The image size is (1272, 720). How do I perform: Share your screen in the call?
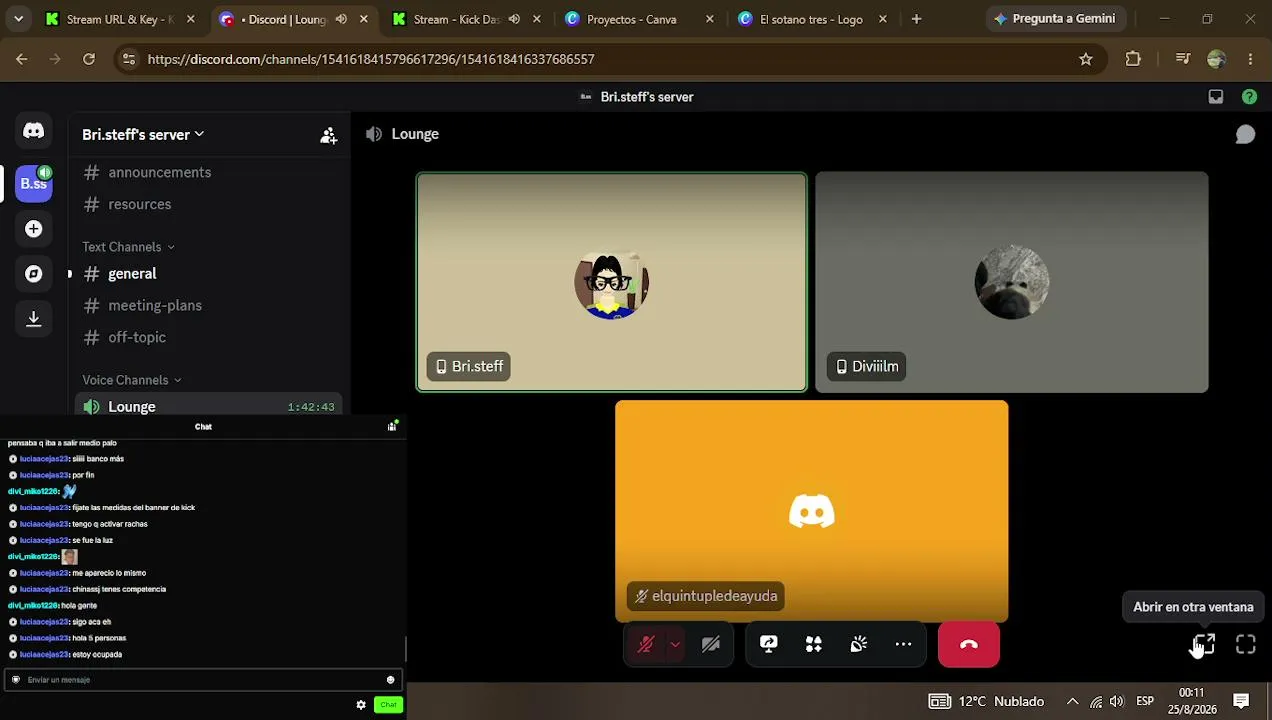pos(769,645)
